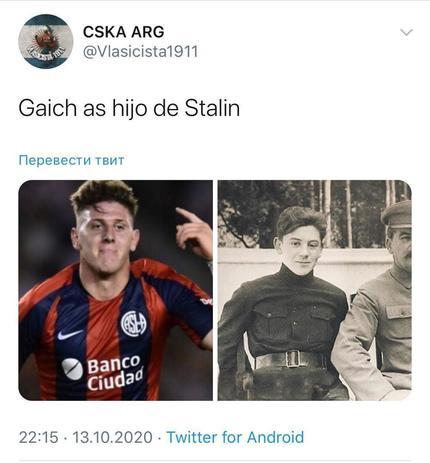Screen dimensions: 430x463
Task: Click the 22:15 timestamp
Action: tap(39, 437)
